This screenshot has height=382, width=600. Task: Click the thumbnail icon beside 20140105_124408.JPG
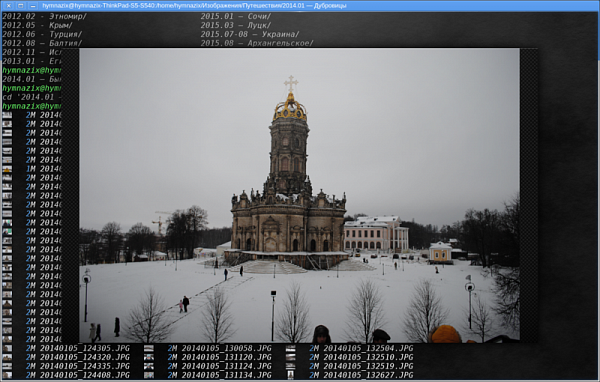7,375
